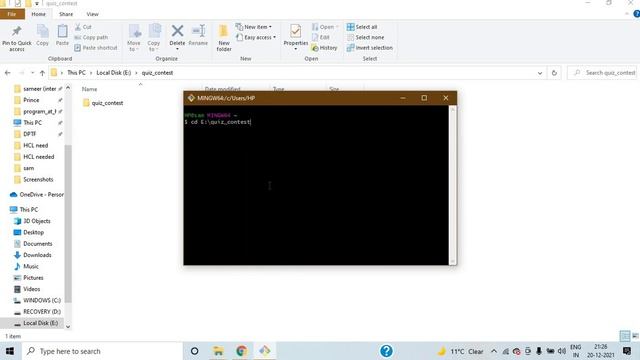Switch to the Home tab
Image resolution: width=640 pixels, height=360 pixels.
(38, 14)
